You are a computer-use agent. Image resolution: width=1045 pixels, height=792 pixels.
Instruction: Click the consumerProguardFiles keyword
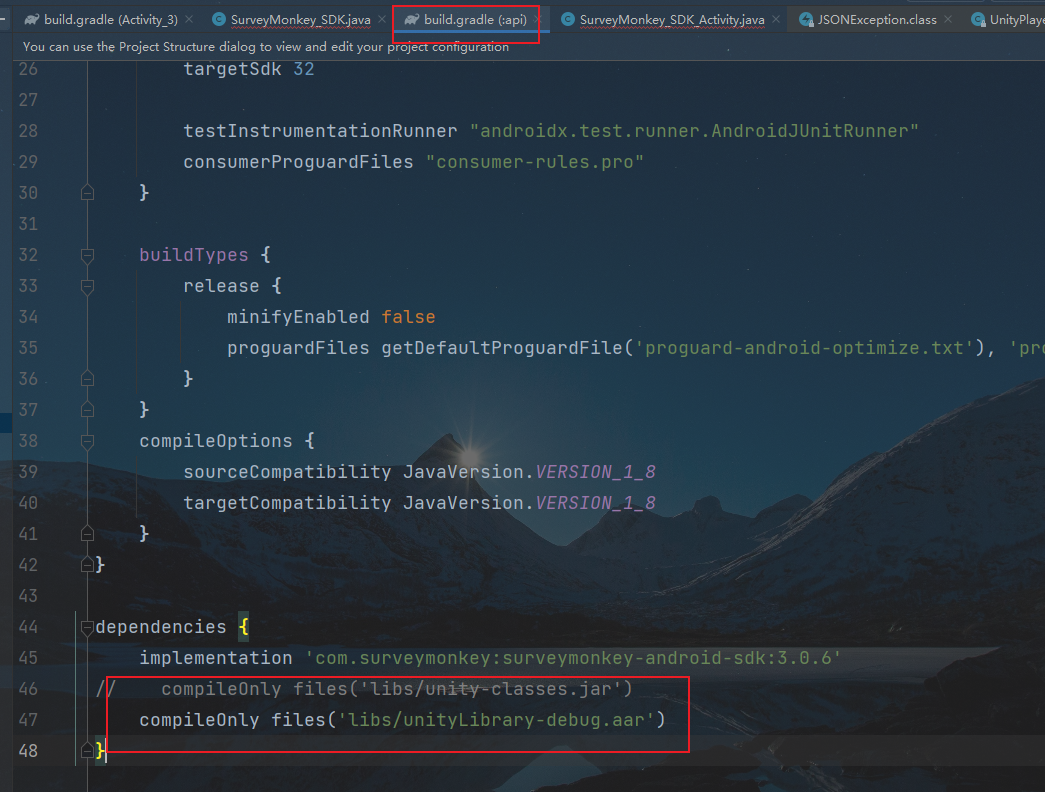tap(298, 162)
